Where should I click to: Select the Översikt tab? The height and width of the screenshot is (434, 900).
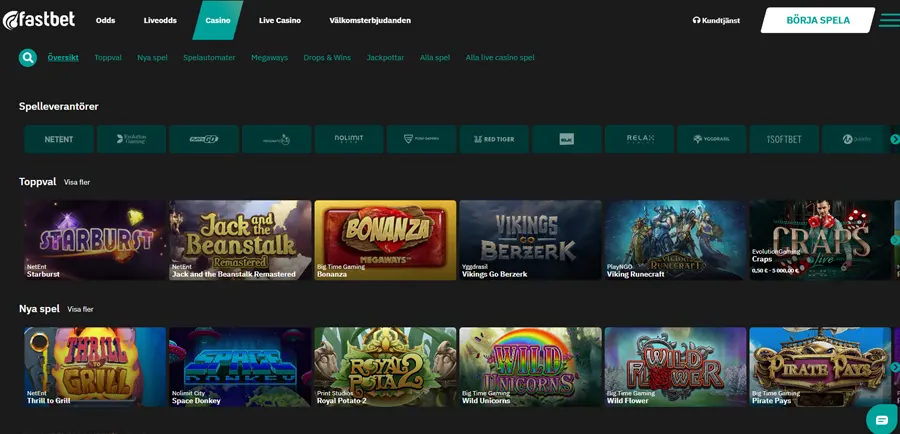point(63,57)
